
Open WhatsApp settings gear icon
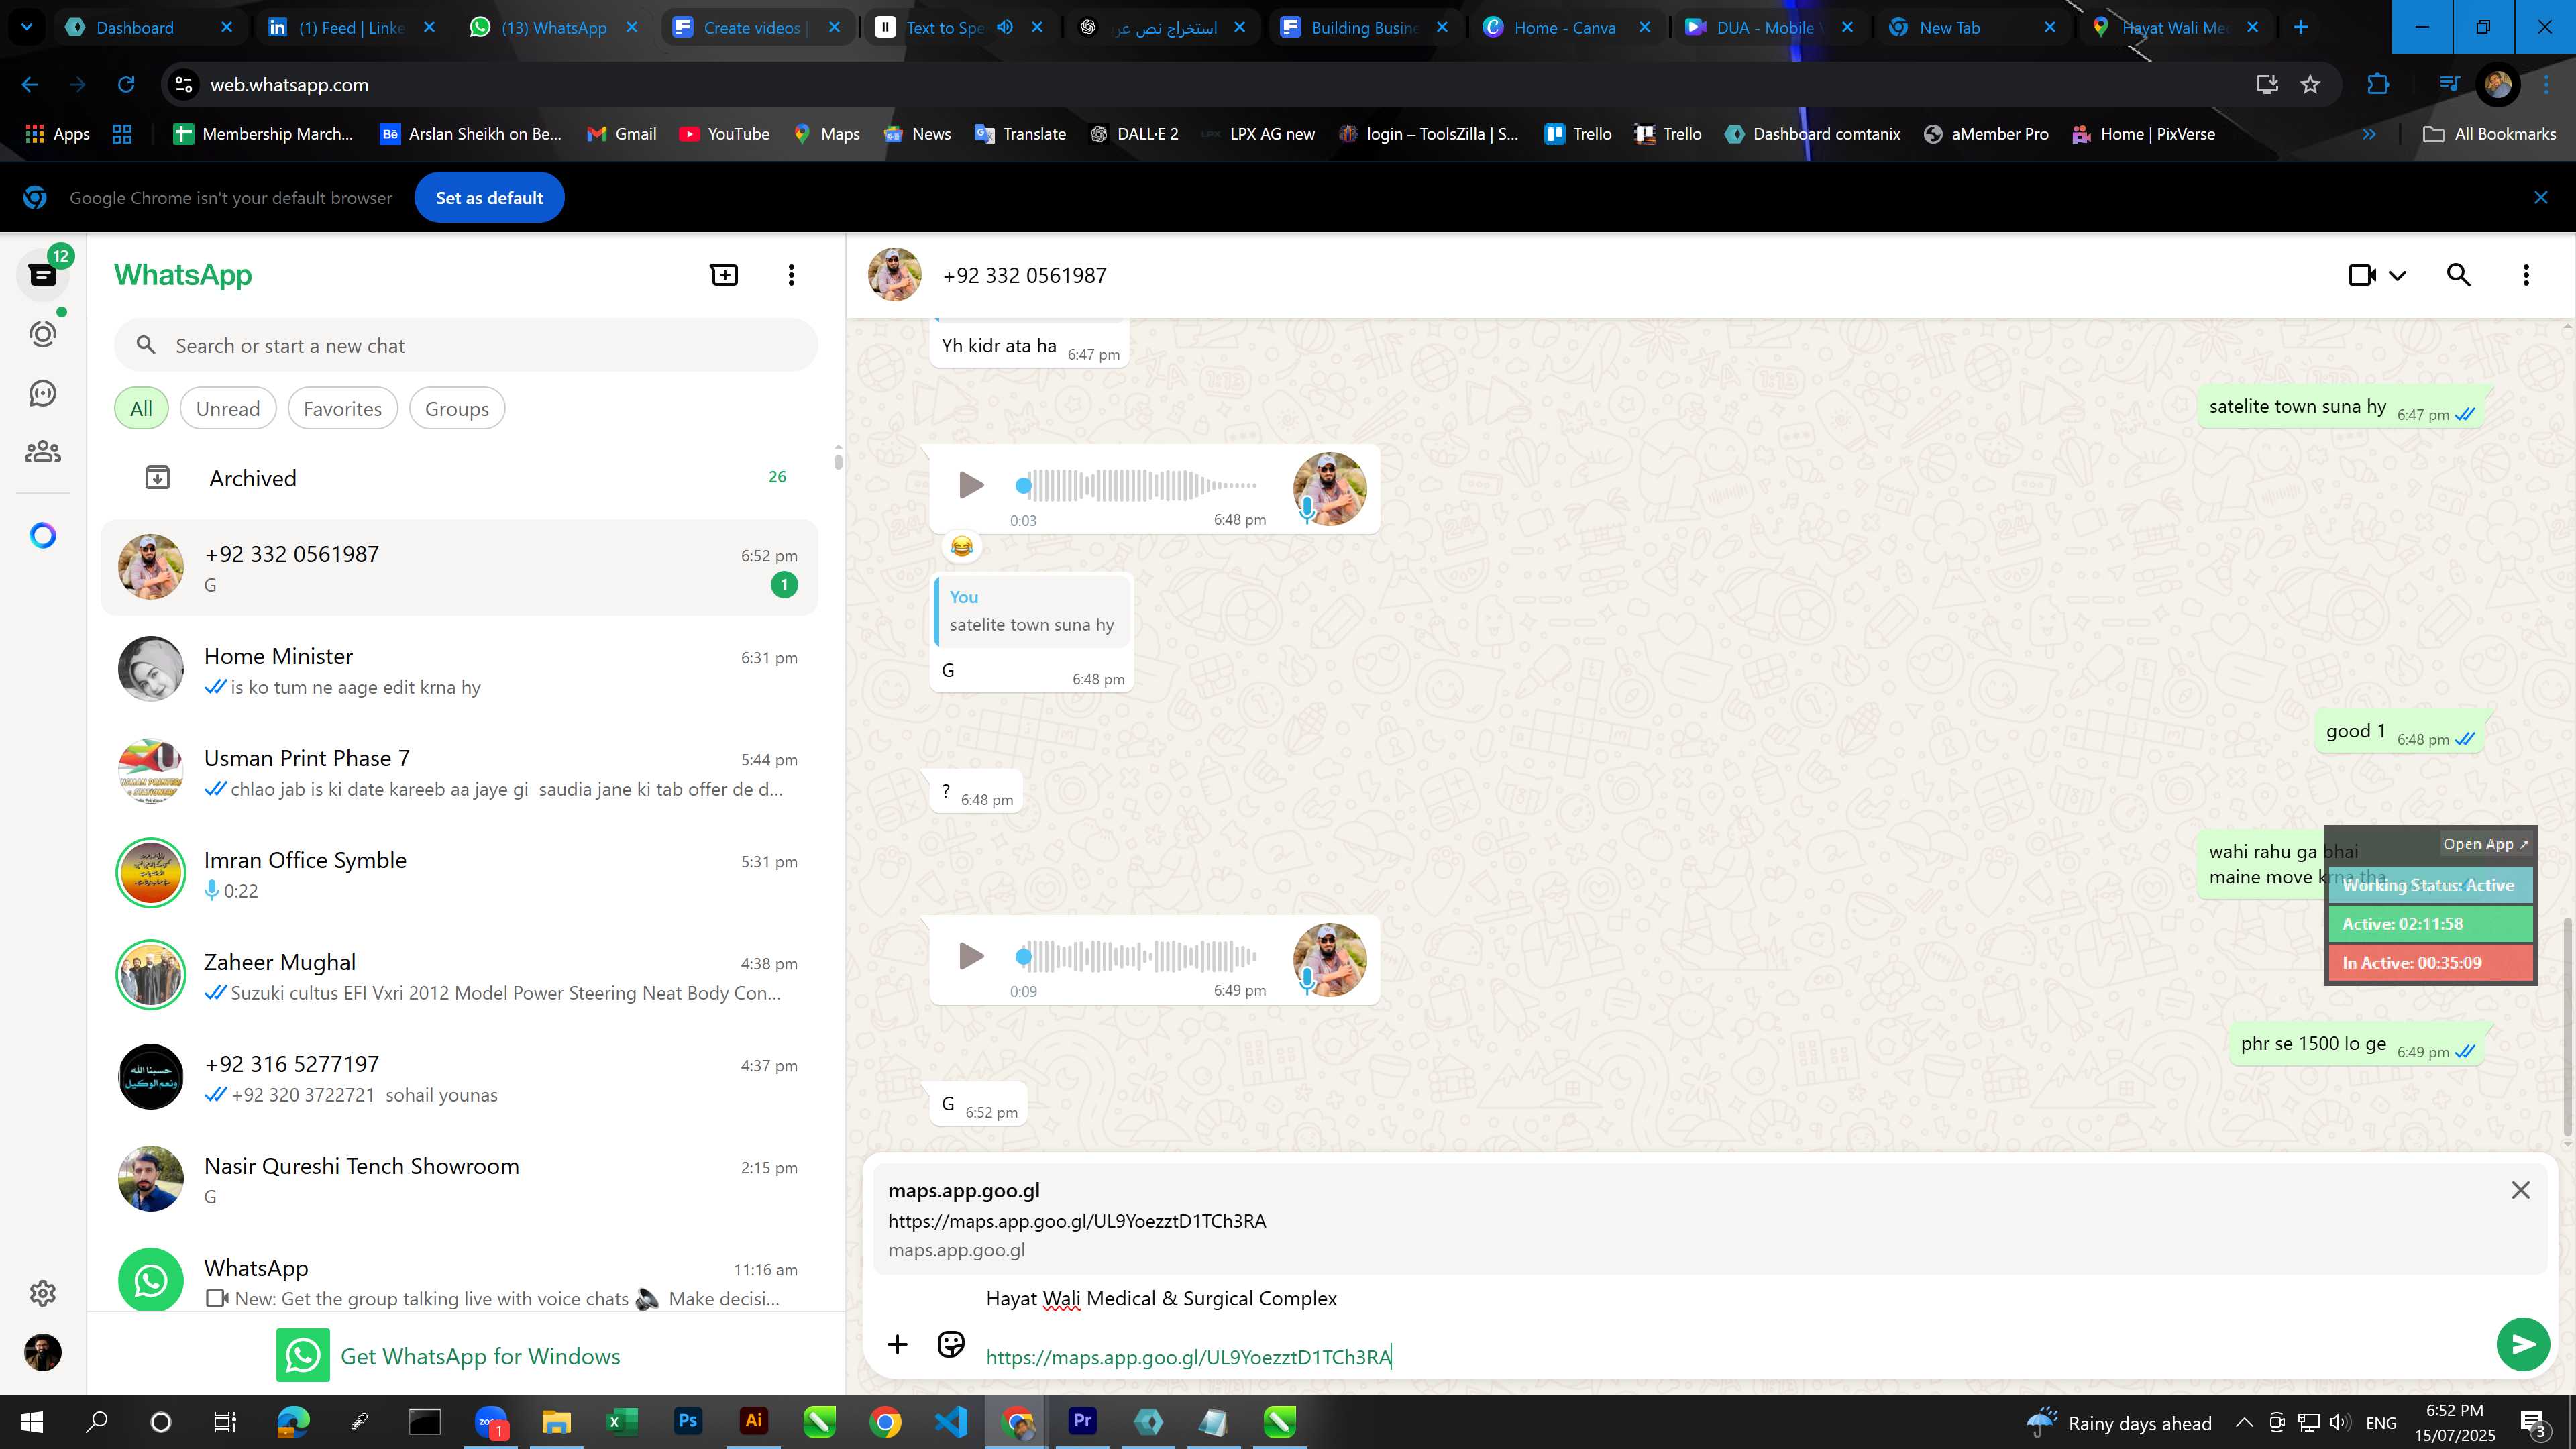[42, 1293]
